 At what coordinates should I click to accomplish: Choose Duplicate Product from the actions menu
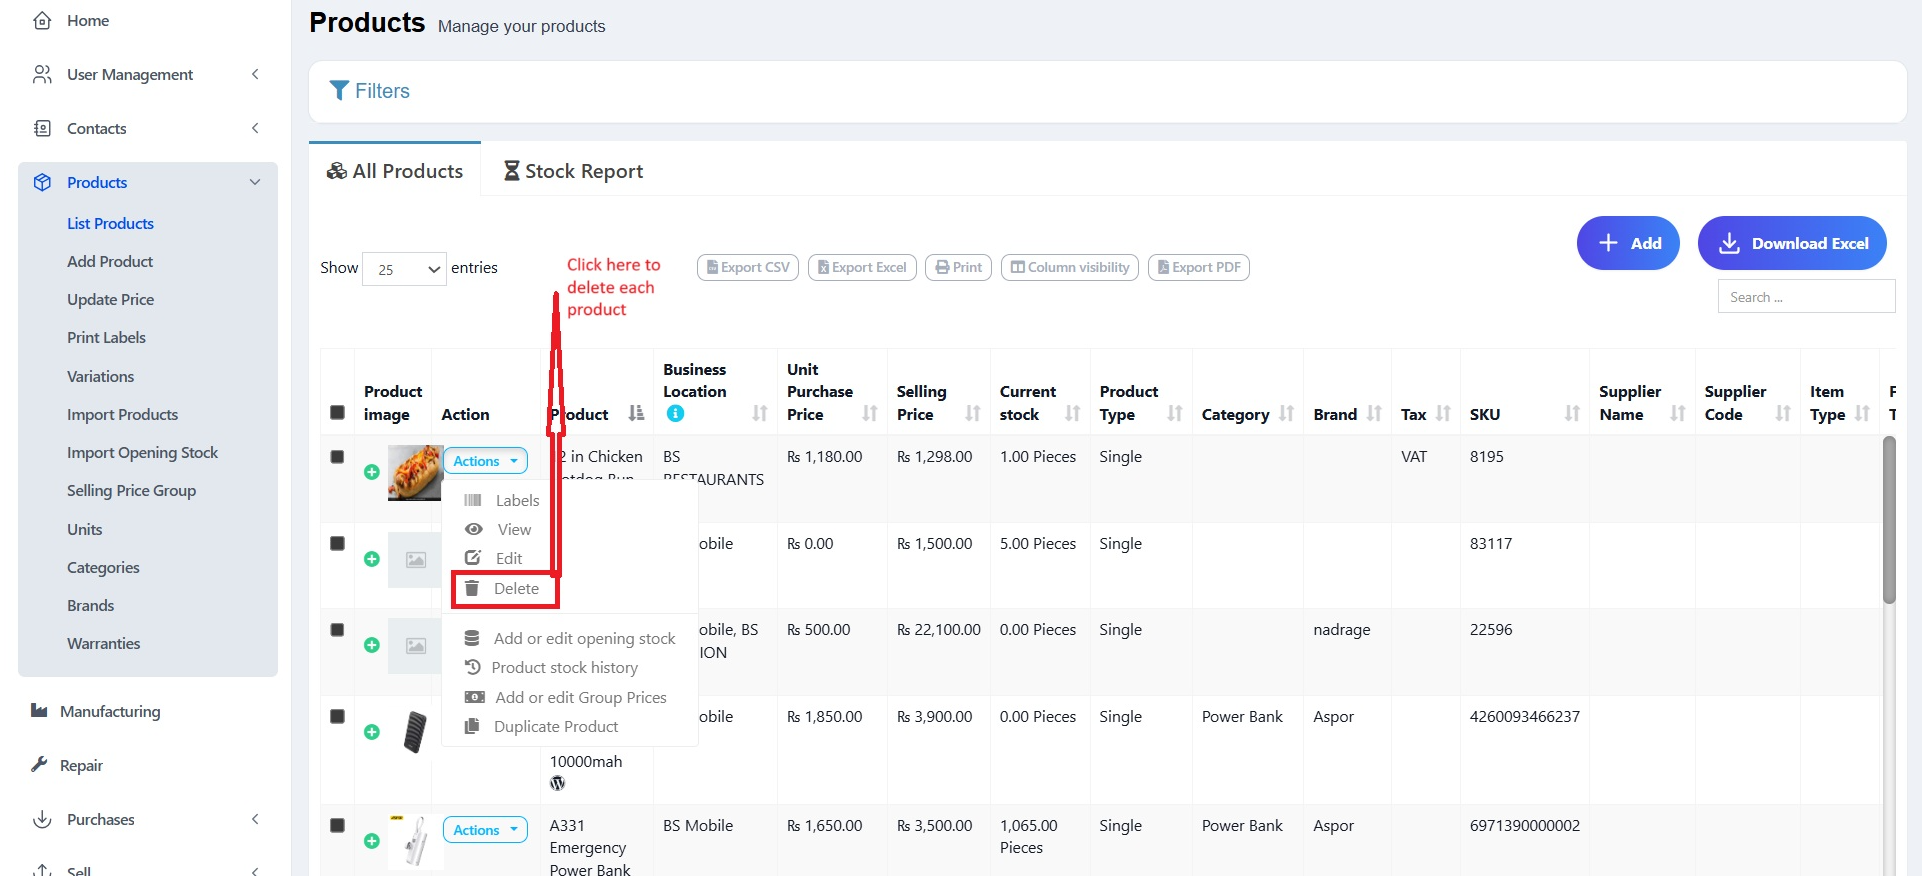(x=555, y=727)
